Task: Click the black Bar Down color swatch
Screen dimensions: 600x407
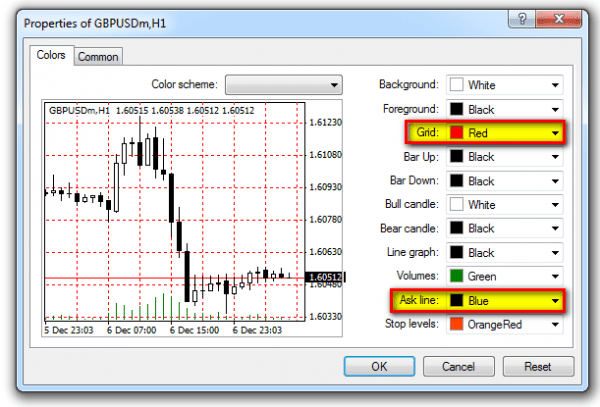Action: tap(457, 181)
